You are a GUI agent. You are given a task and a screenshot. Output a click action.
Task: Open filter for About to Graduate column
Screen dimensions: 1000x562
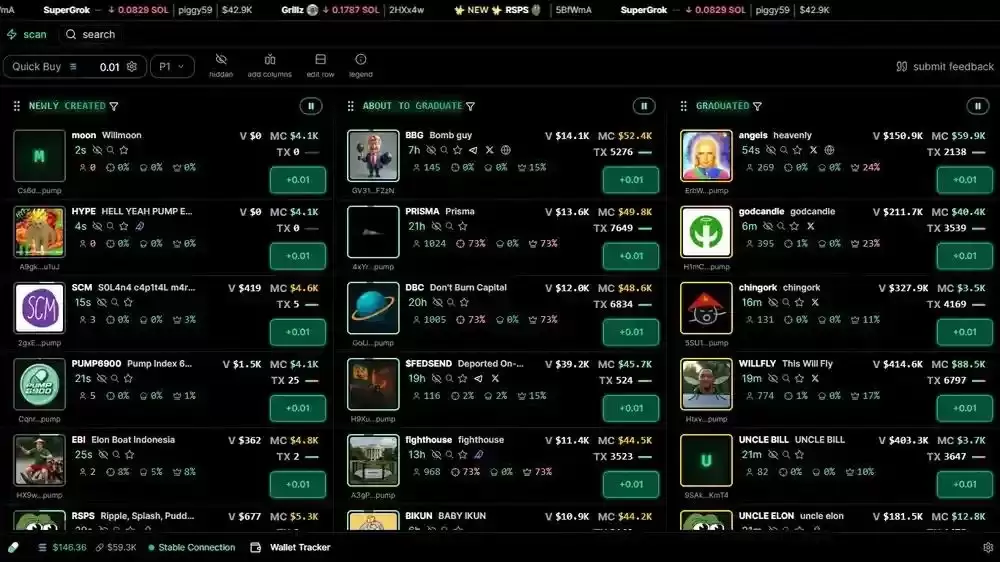(470, 106)
